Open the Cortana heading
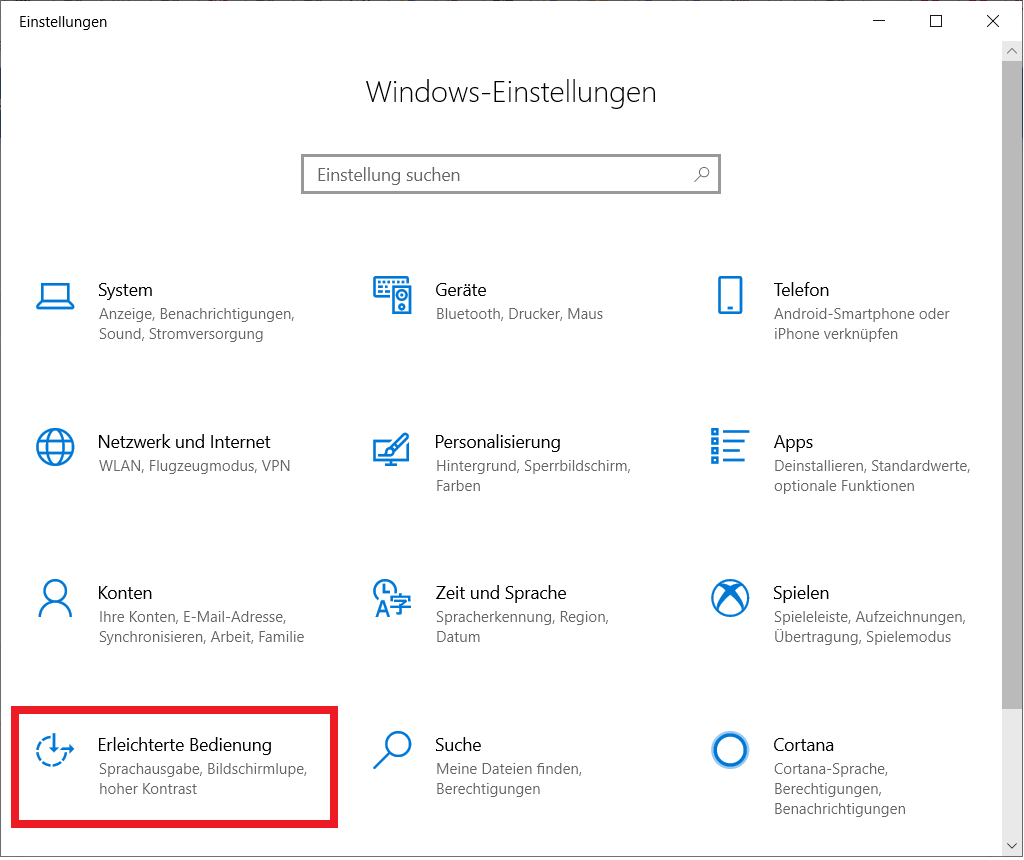The height and width of the screenshot is (860, 1024). click(803, 745)
